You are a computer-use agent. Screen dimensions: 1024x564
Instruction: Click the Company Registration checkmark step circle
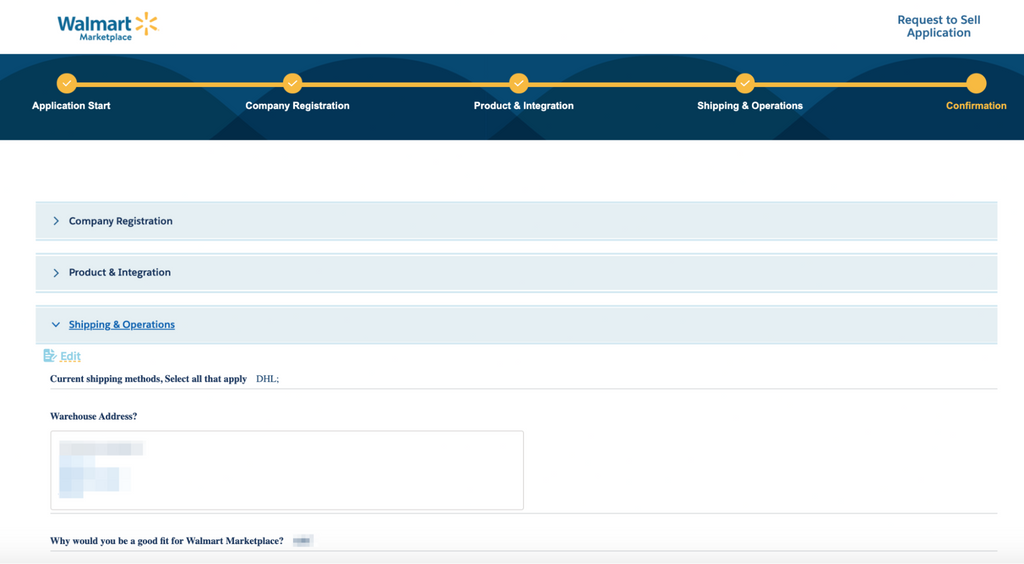pyautogui.click(x=293, y=84)
